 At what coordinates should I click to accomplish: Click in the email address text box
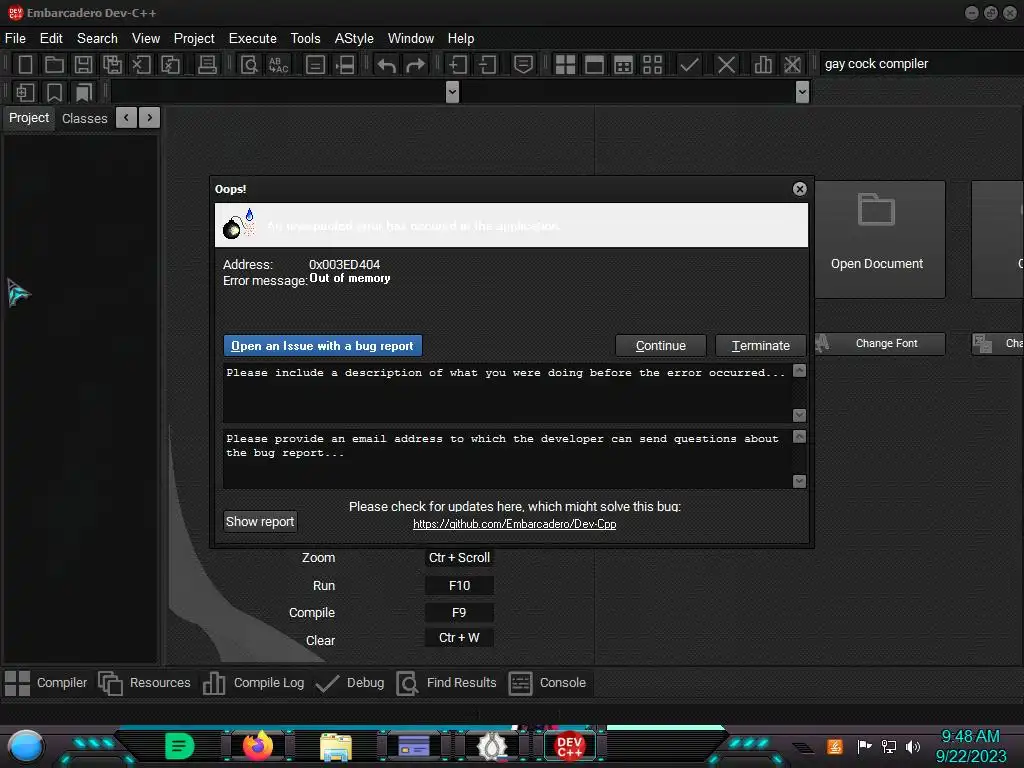(507, 459)
